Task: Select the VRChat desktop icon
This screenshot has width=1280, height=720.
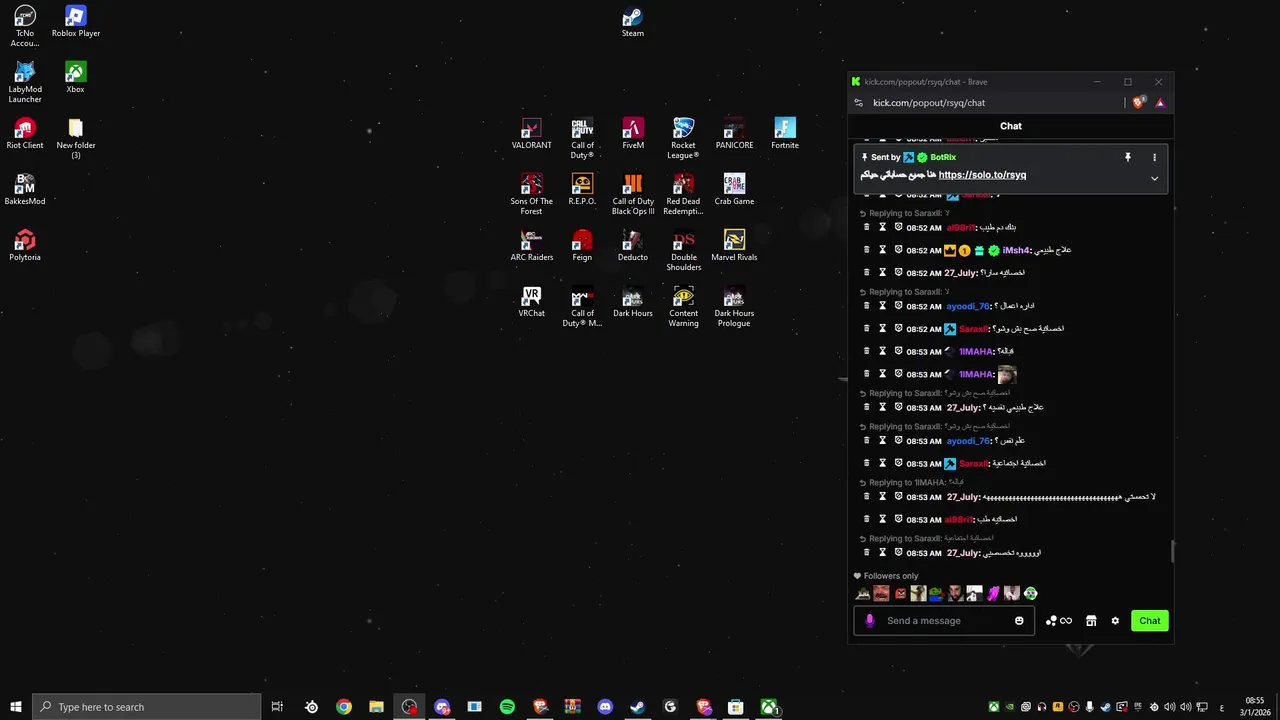Action: coord(531,302)
